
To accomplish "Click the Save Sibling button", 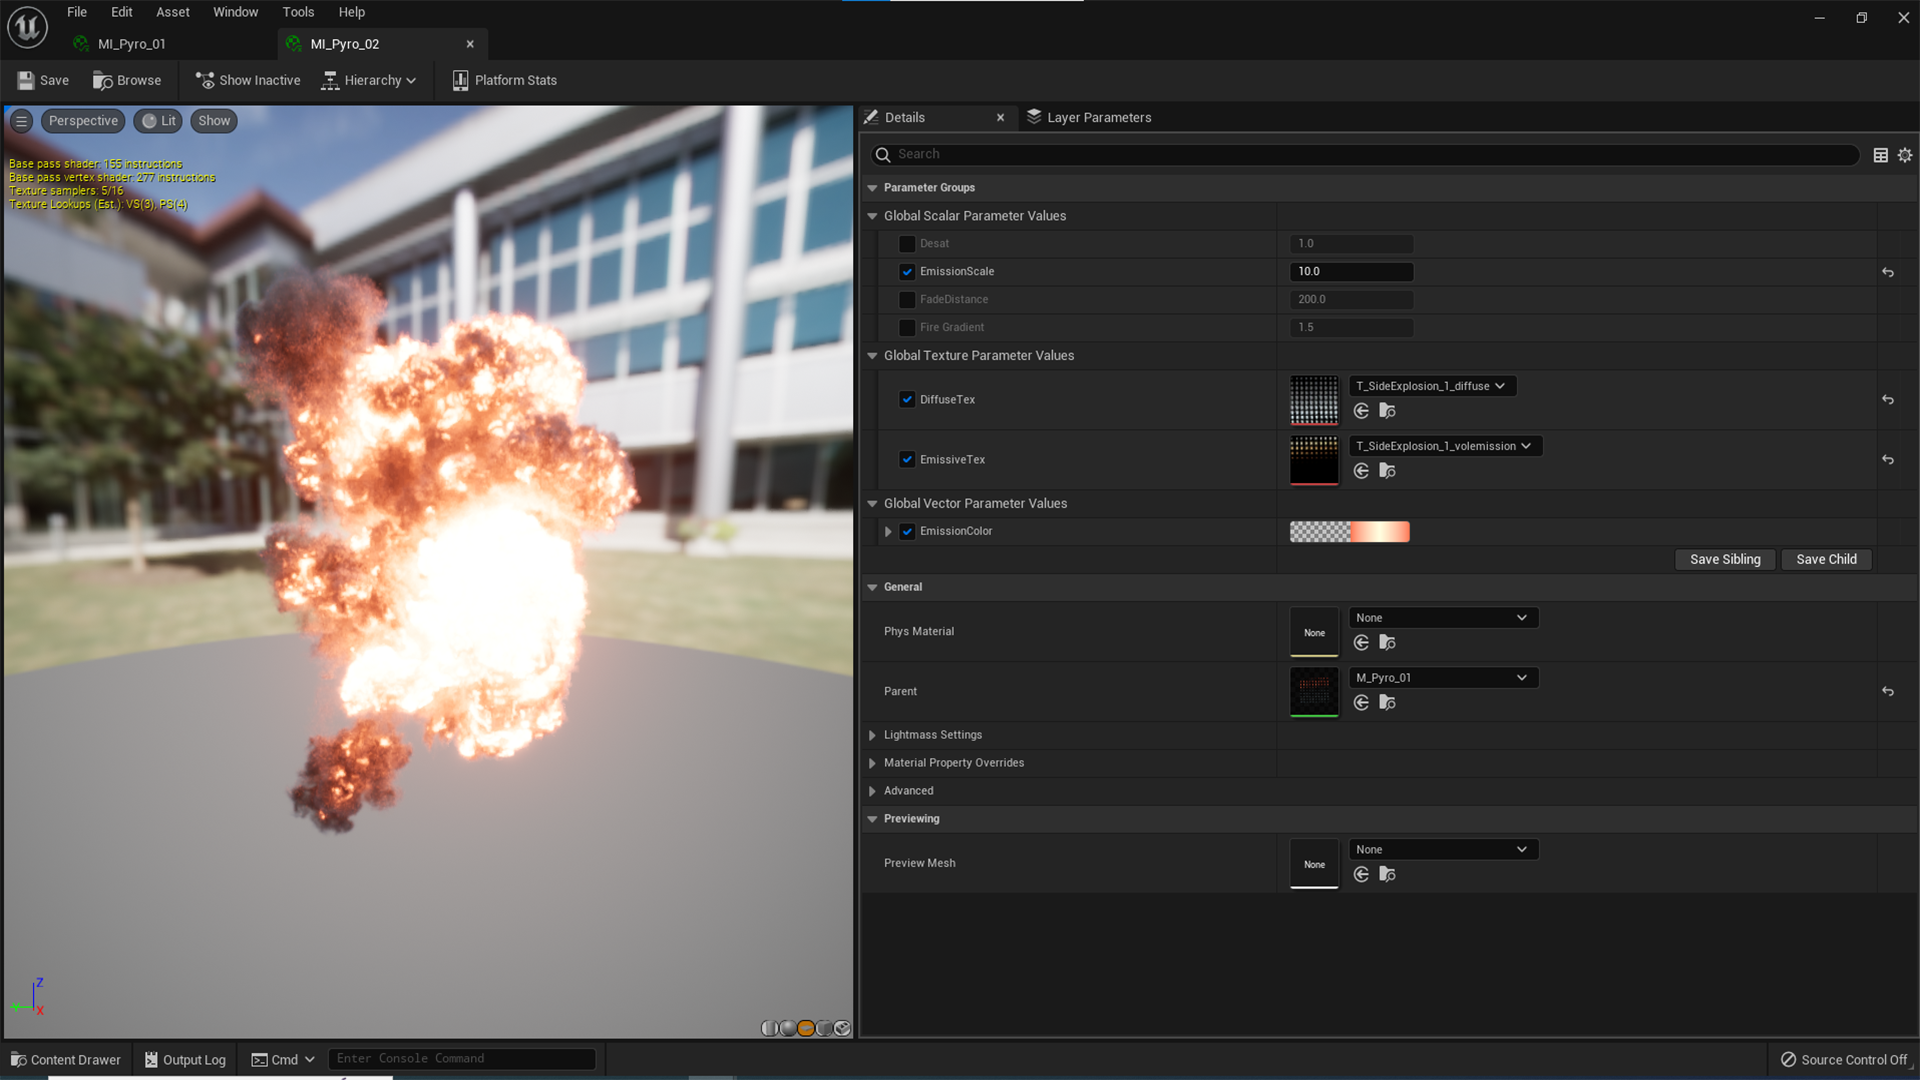I will click(x=1725, y=559).
